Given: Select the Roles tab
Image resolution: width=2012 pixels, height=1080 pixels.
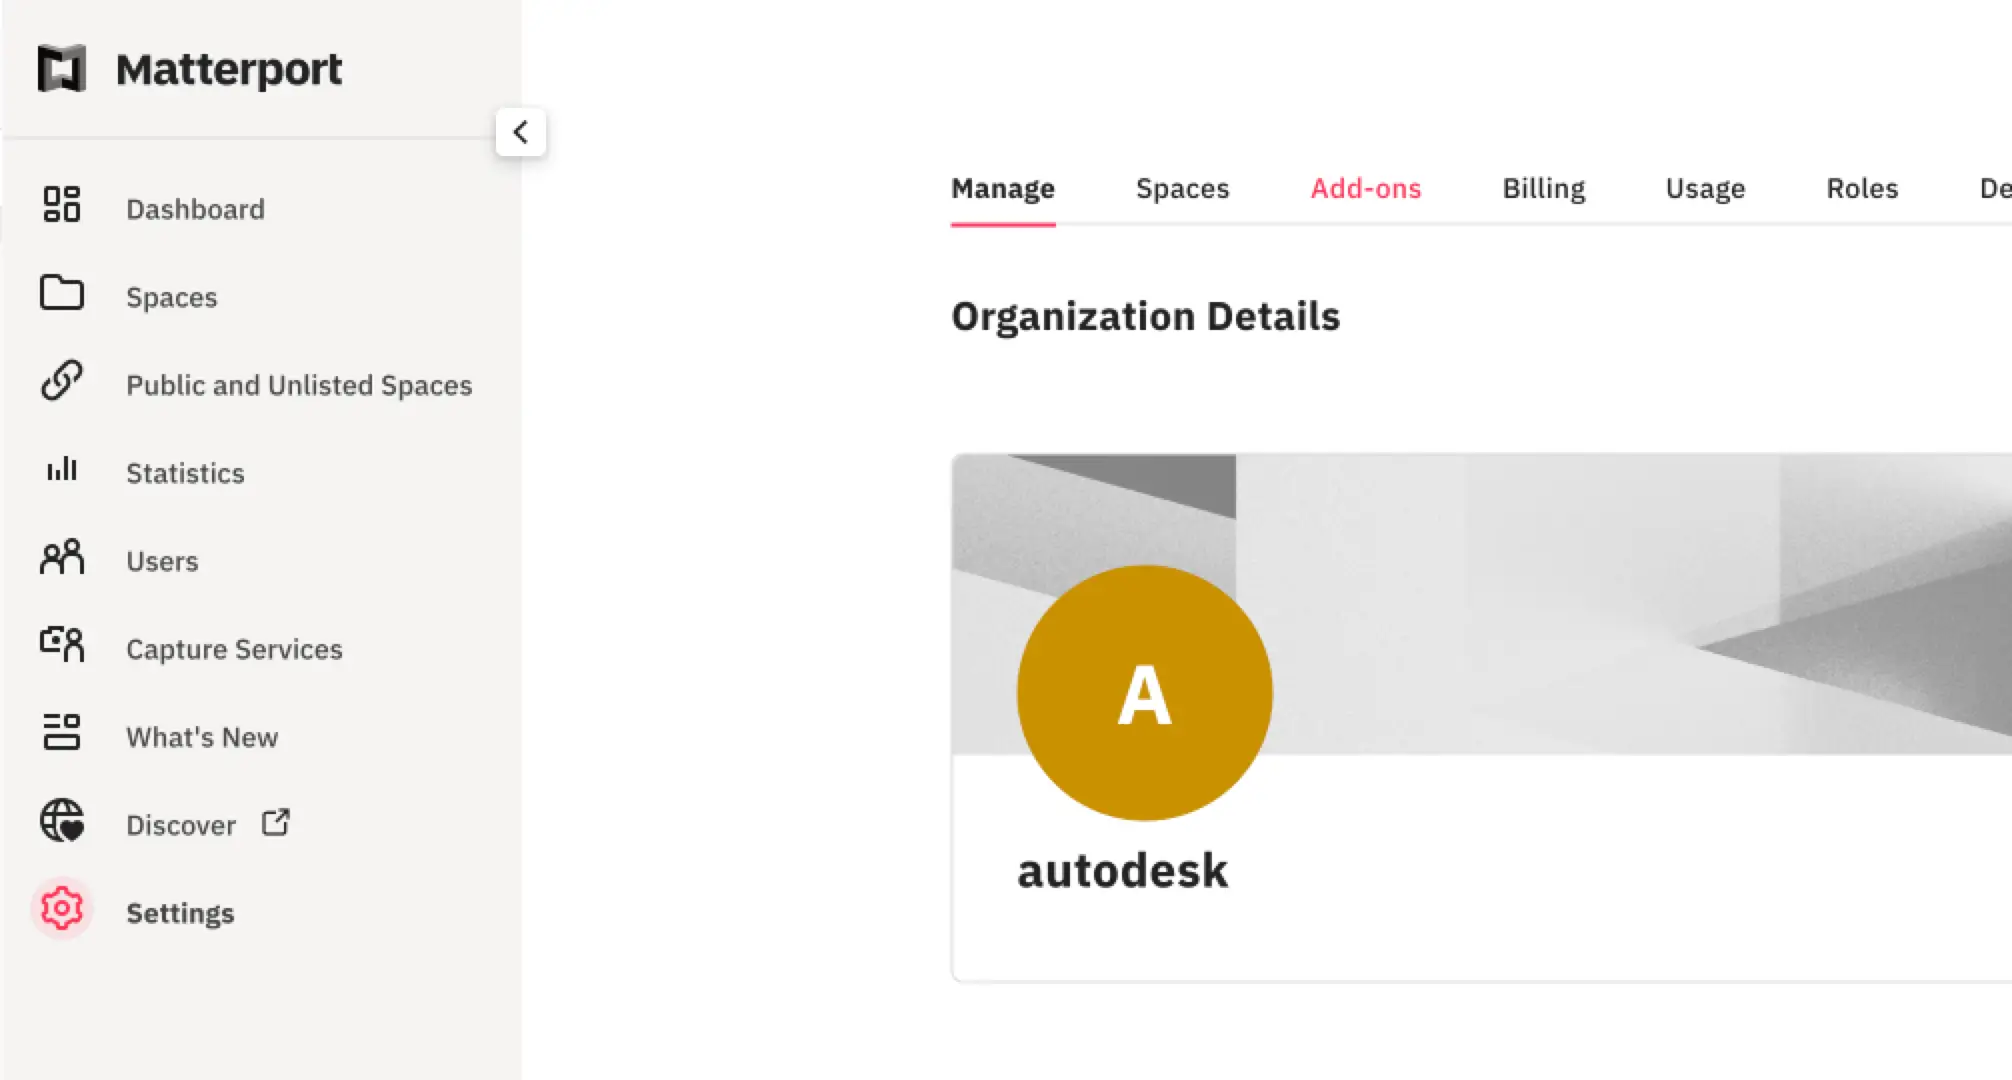Looking at the screenshot, I should (1862, 189).
